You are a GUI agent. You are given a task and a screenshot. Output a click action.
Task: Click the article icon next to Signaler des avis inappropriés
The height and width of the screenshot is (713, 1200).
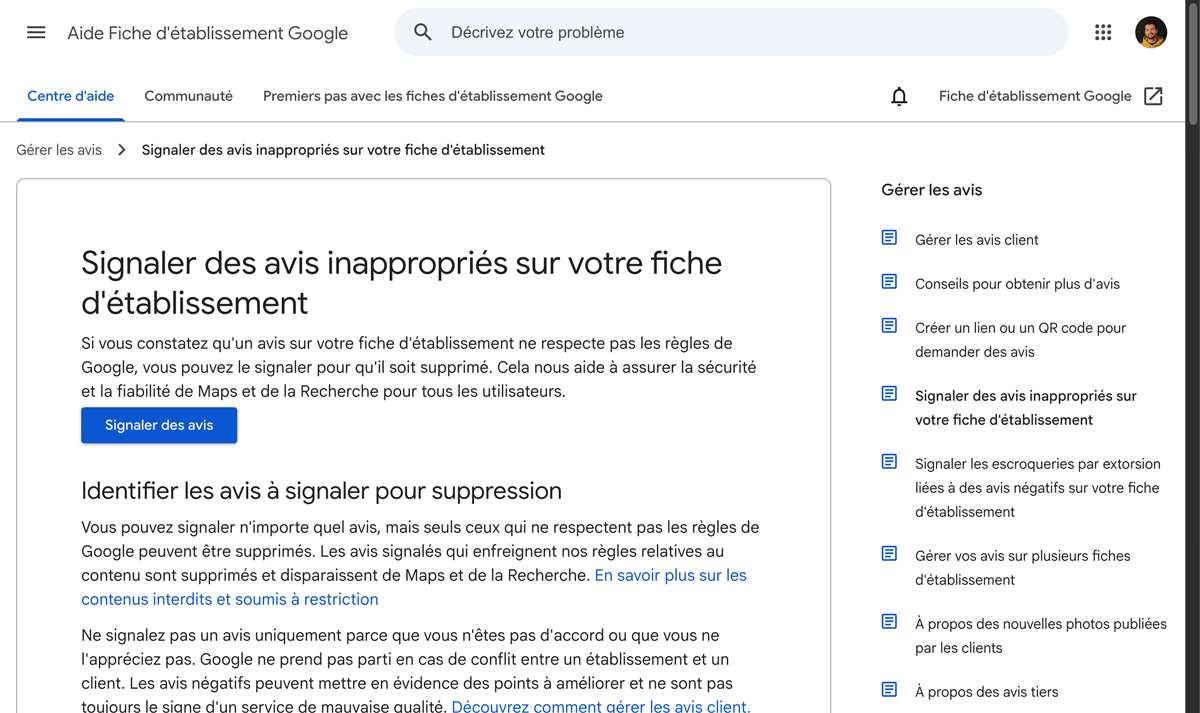point(889,394)
